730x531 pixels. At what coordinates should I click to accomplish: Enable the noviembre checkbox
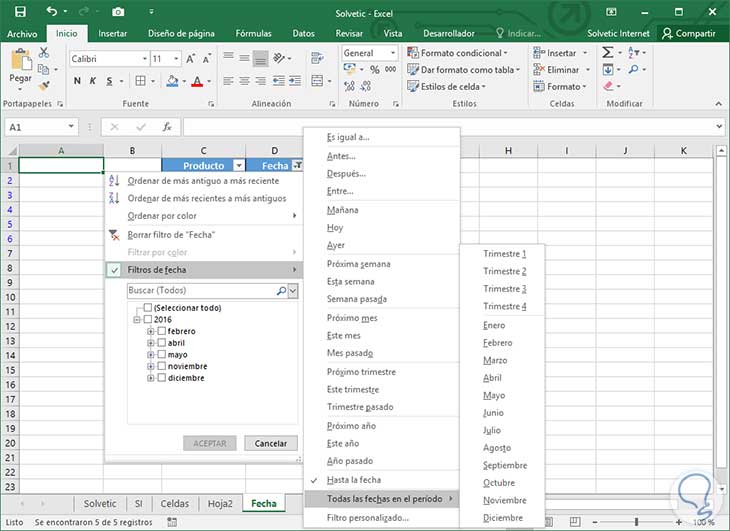point(161,366)
